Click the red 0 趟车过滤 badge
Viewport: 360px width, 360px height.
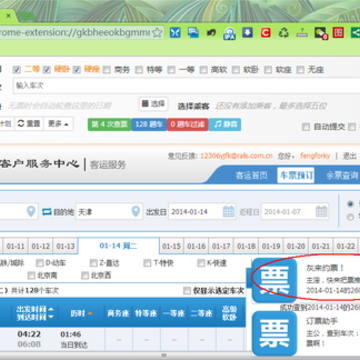188,124
